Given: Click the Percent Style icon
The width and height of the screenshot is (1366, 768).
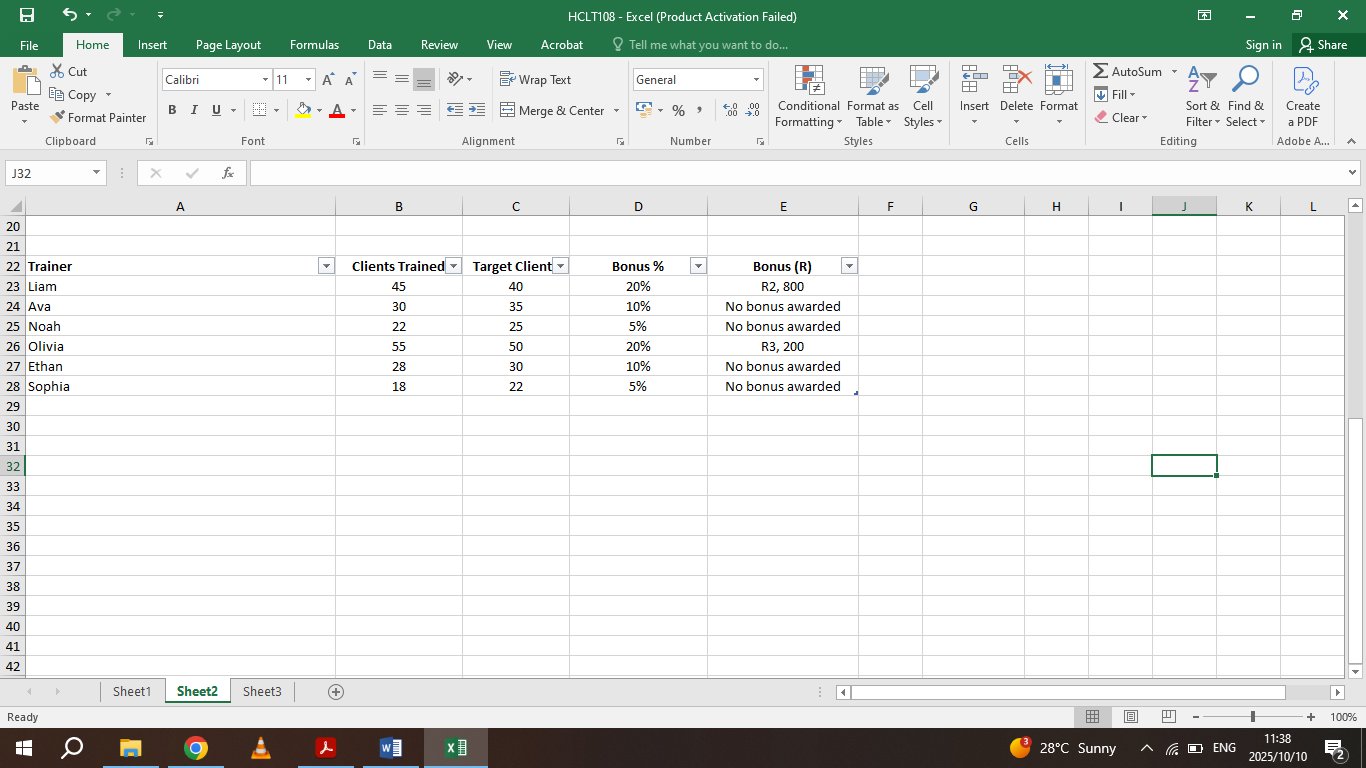Looking at the screenshot, I should coord(678,111).
